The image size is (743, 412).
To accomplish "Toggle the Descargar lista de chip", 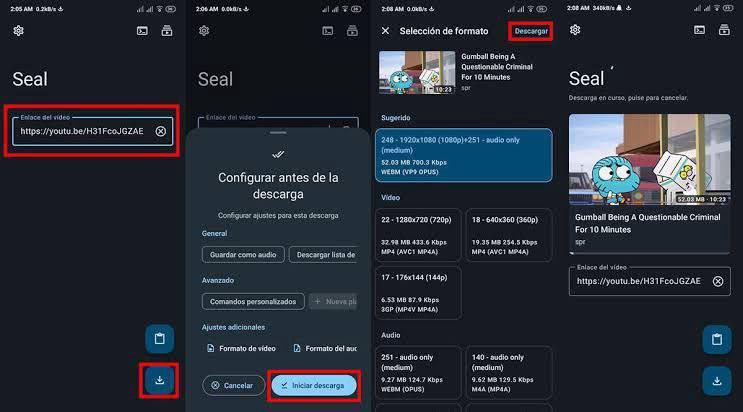I will 323,255.
